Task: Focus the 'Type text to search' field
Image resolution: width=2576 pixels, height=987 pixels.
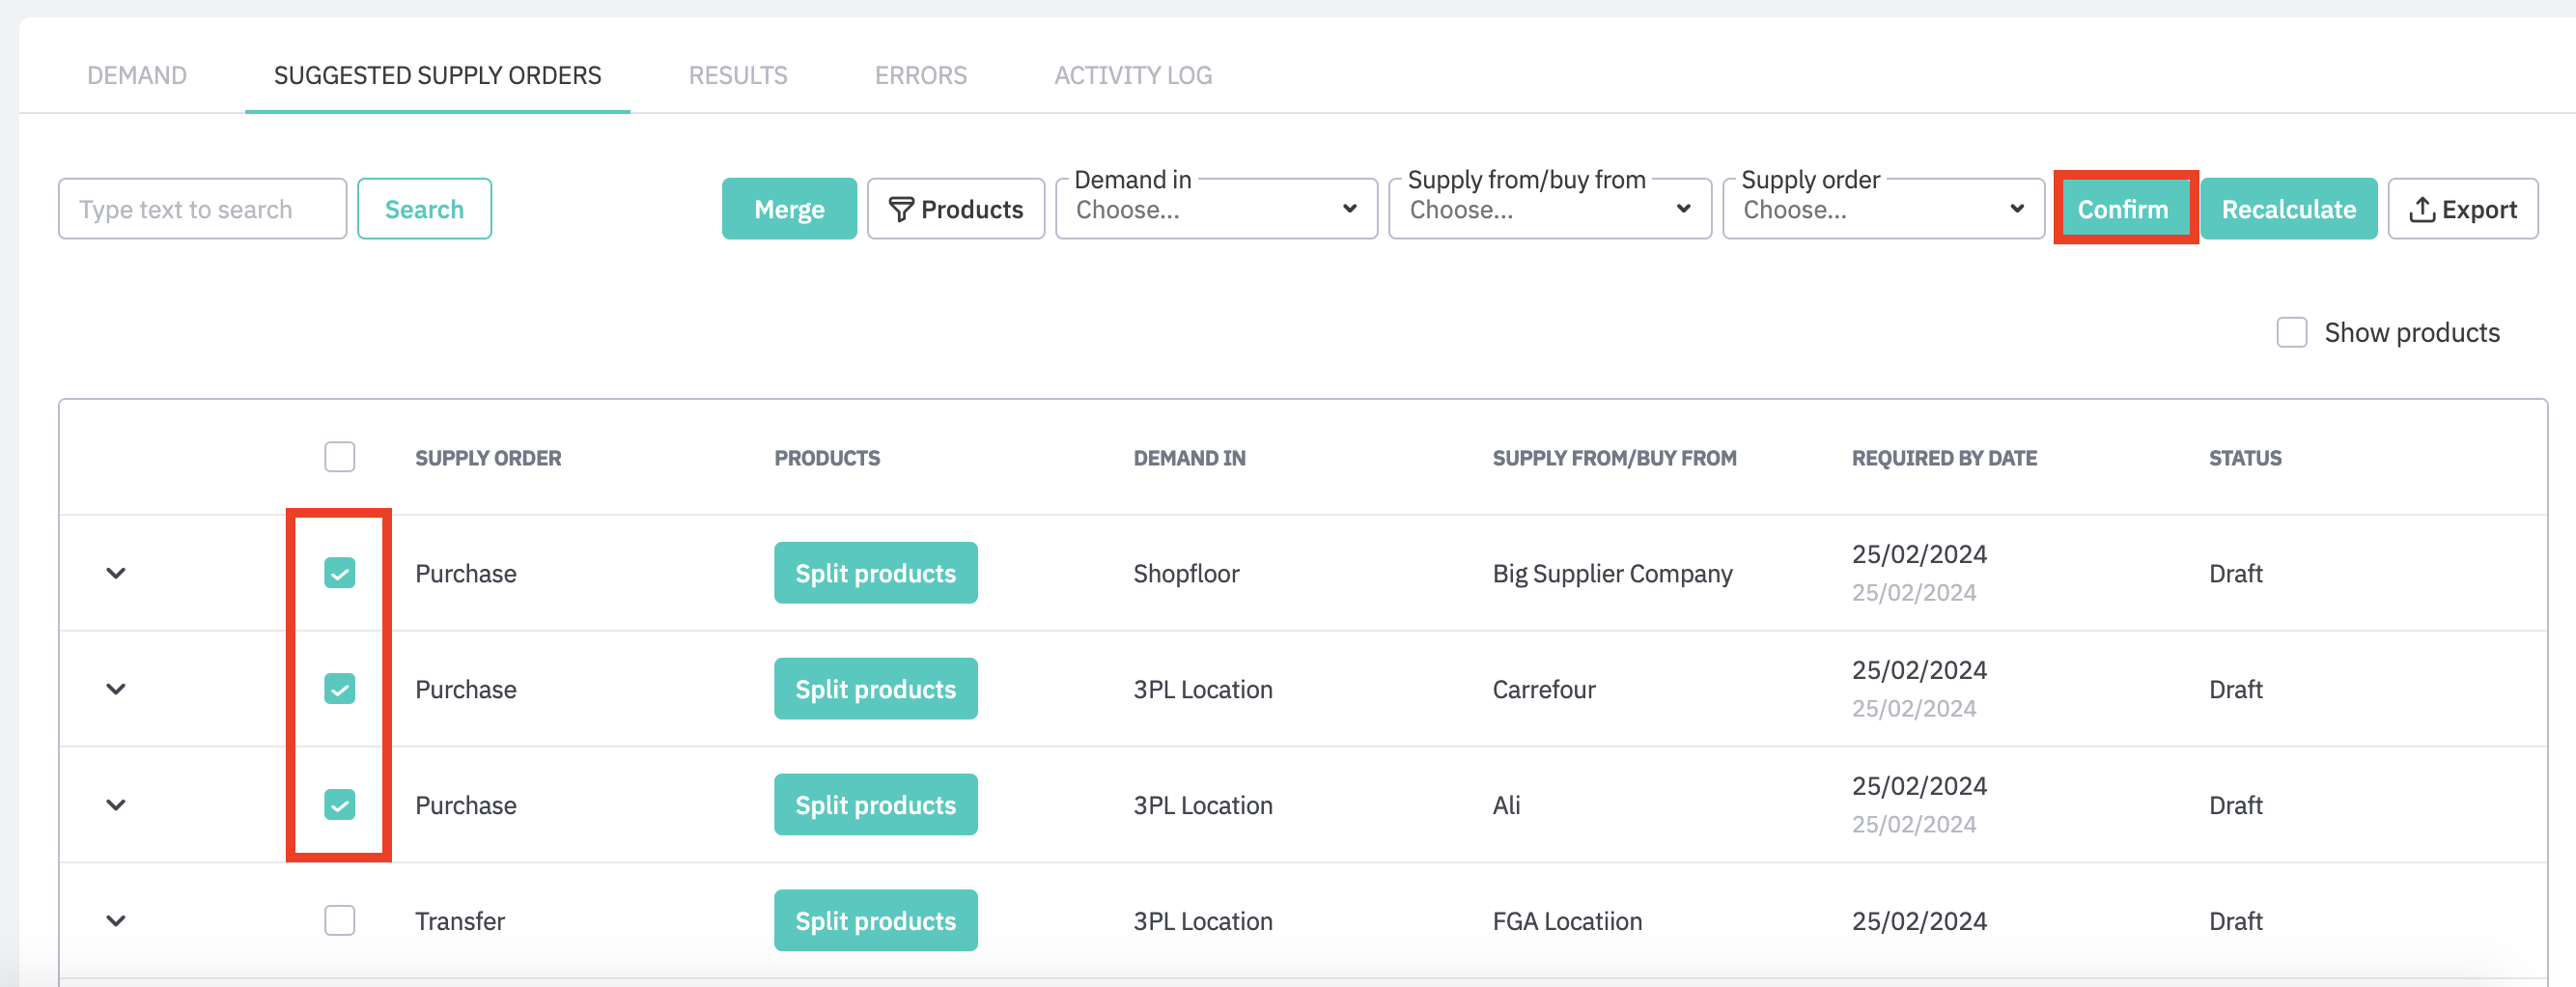Action: coord(203,209)
